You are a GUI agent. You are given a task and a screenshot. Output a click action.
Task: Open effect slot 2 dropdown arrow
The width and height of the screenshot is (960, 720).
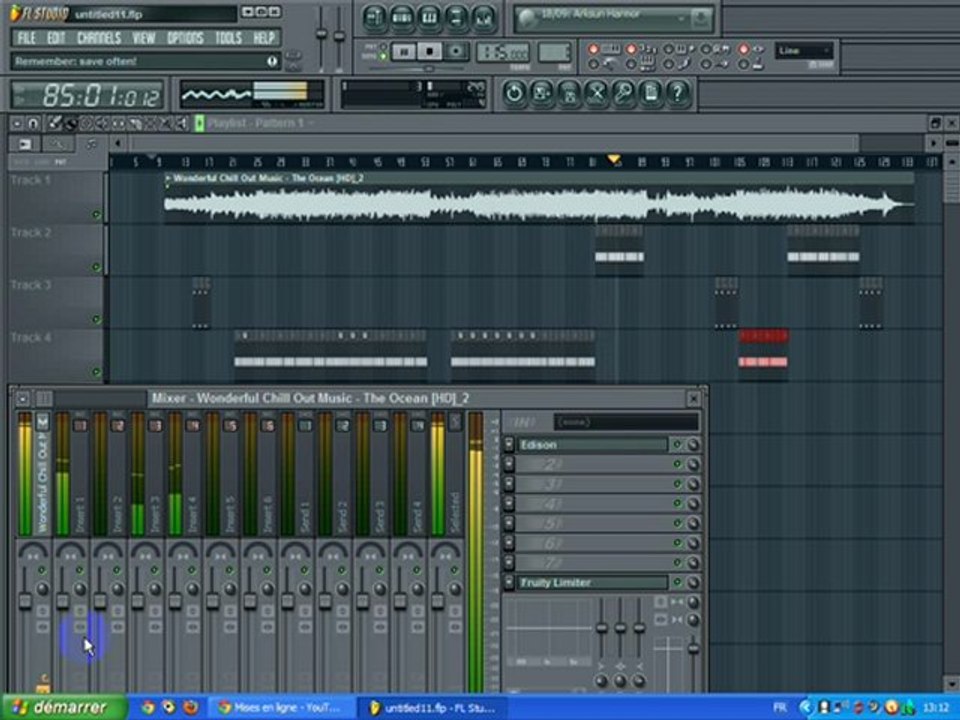[x=509, y=465]
